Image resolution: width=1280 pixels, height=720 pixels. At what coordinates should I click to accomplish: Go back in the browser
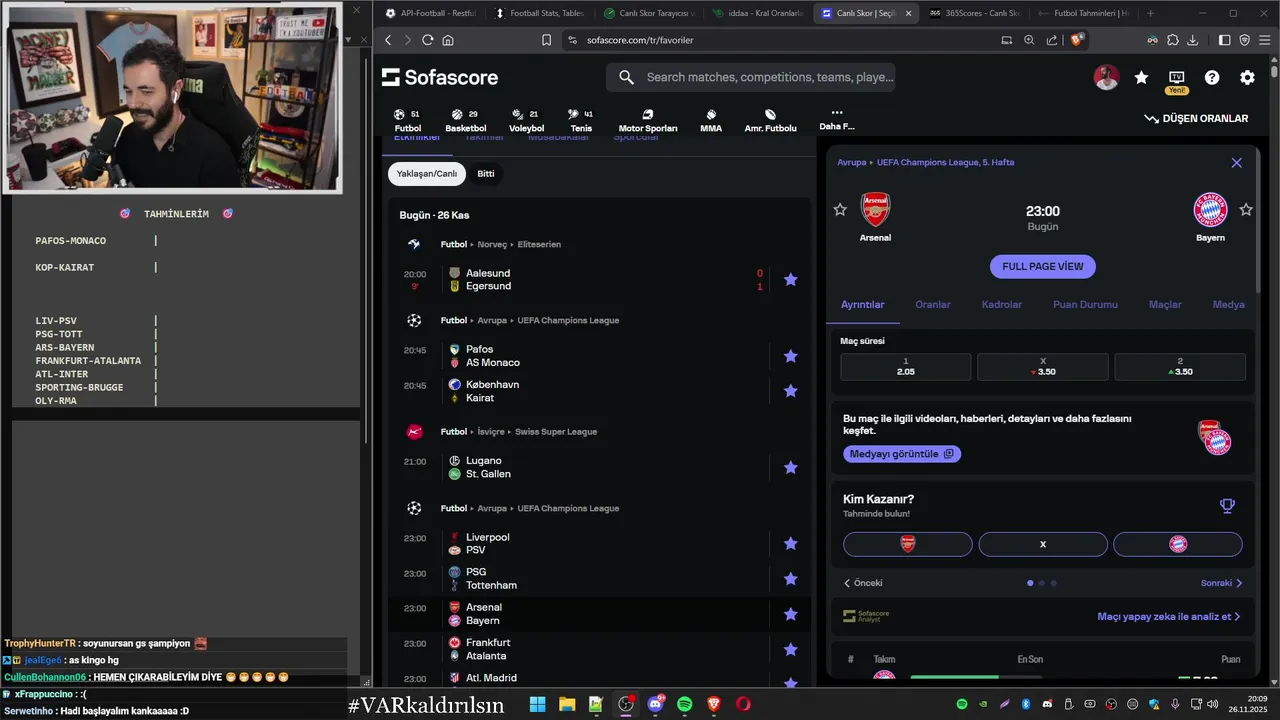point(388,40)
